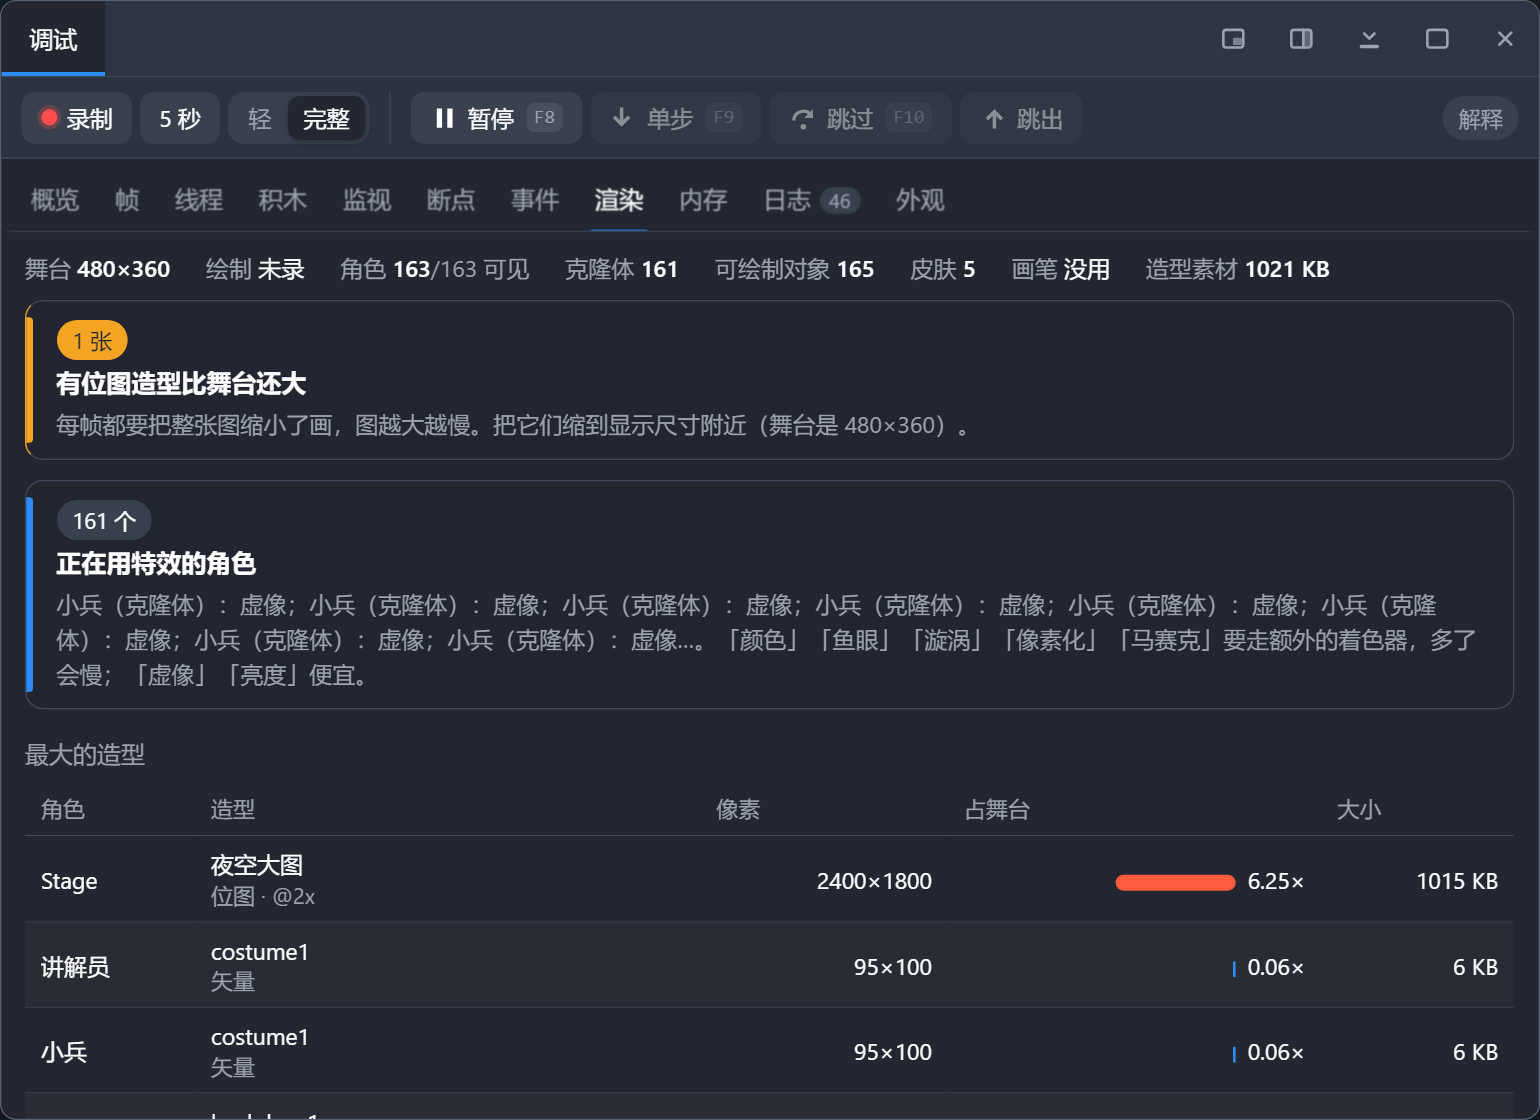
Task: Switch to the 断点 tab
Action: pyautogui.click(x=451, y=200)
